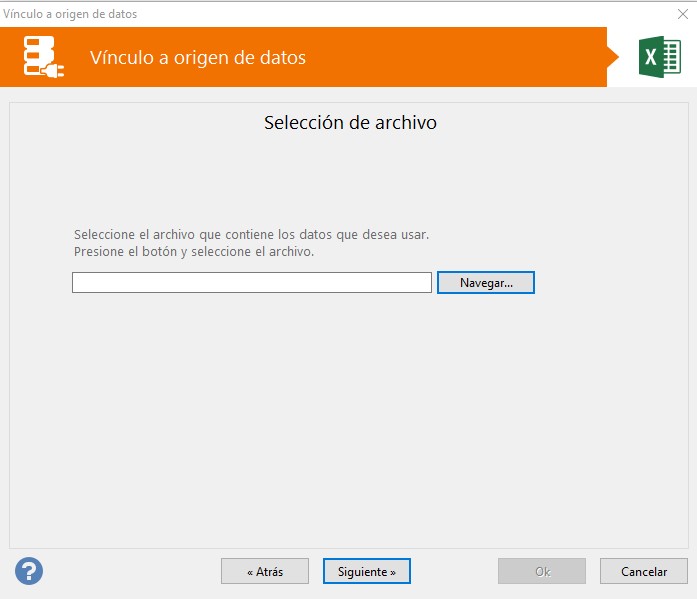
Task: Click the empty file path text field
Action: [x=251, y=283]
